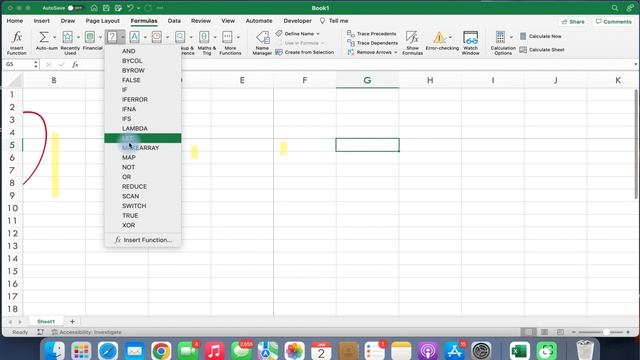The width and height of the screenshot is (640, 360).
Task: Click the Calculation Options icon
Action: 500,37
